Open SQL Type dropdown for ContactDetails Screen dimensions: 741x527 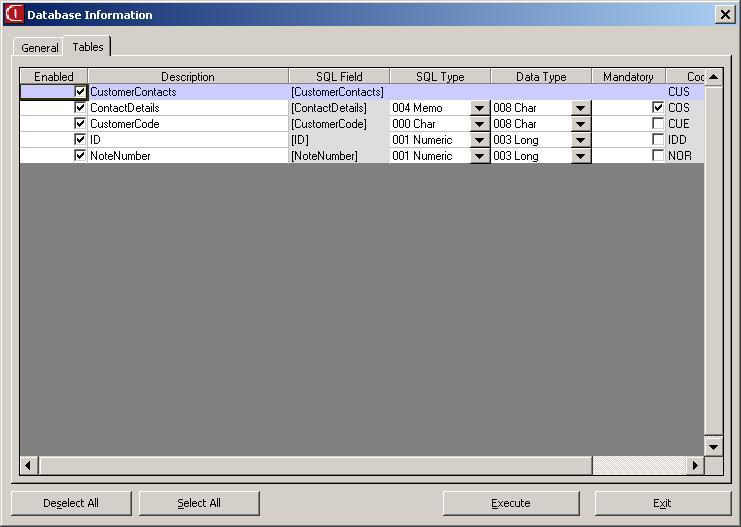[x=480, y=108]
